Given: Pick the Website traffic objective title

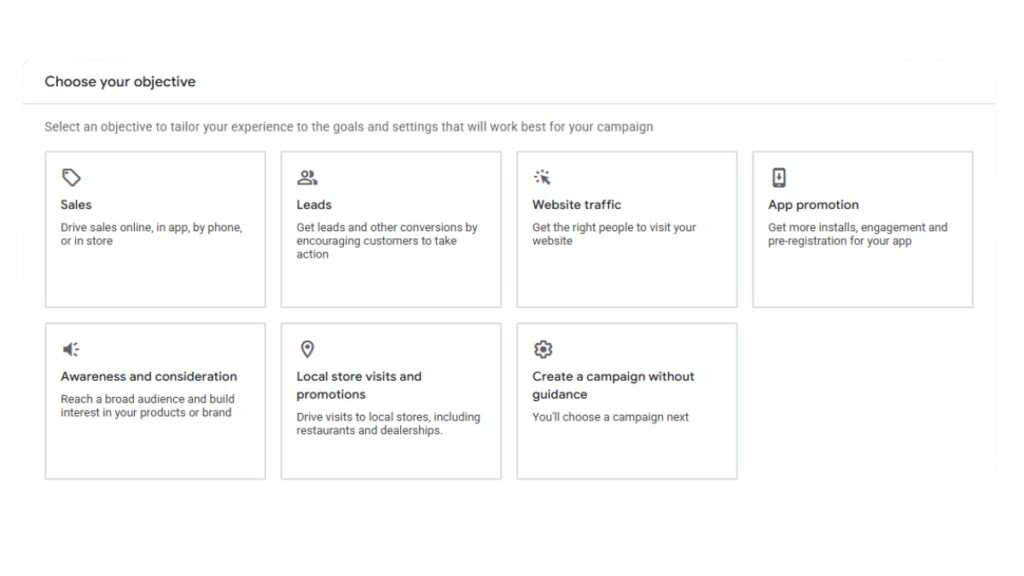Looking at the screenshot, I should click(576, 205).
